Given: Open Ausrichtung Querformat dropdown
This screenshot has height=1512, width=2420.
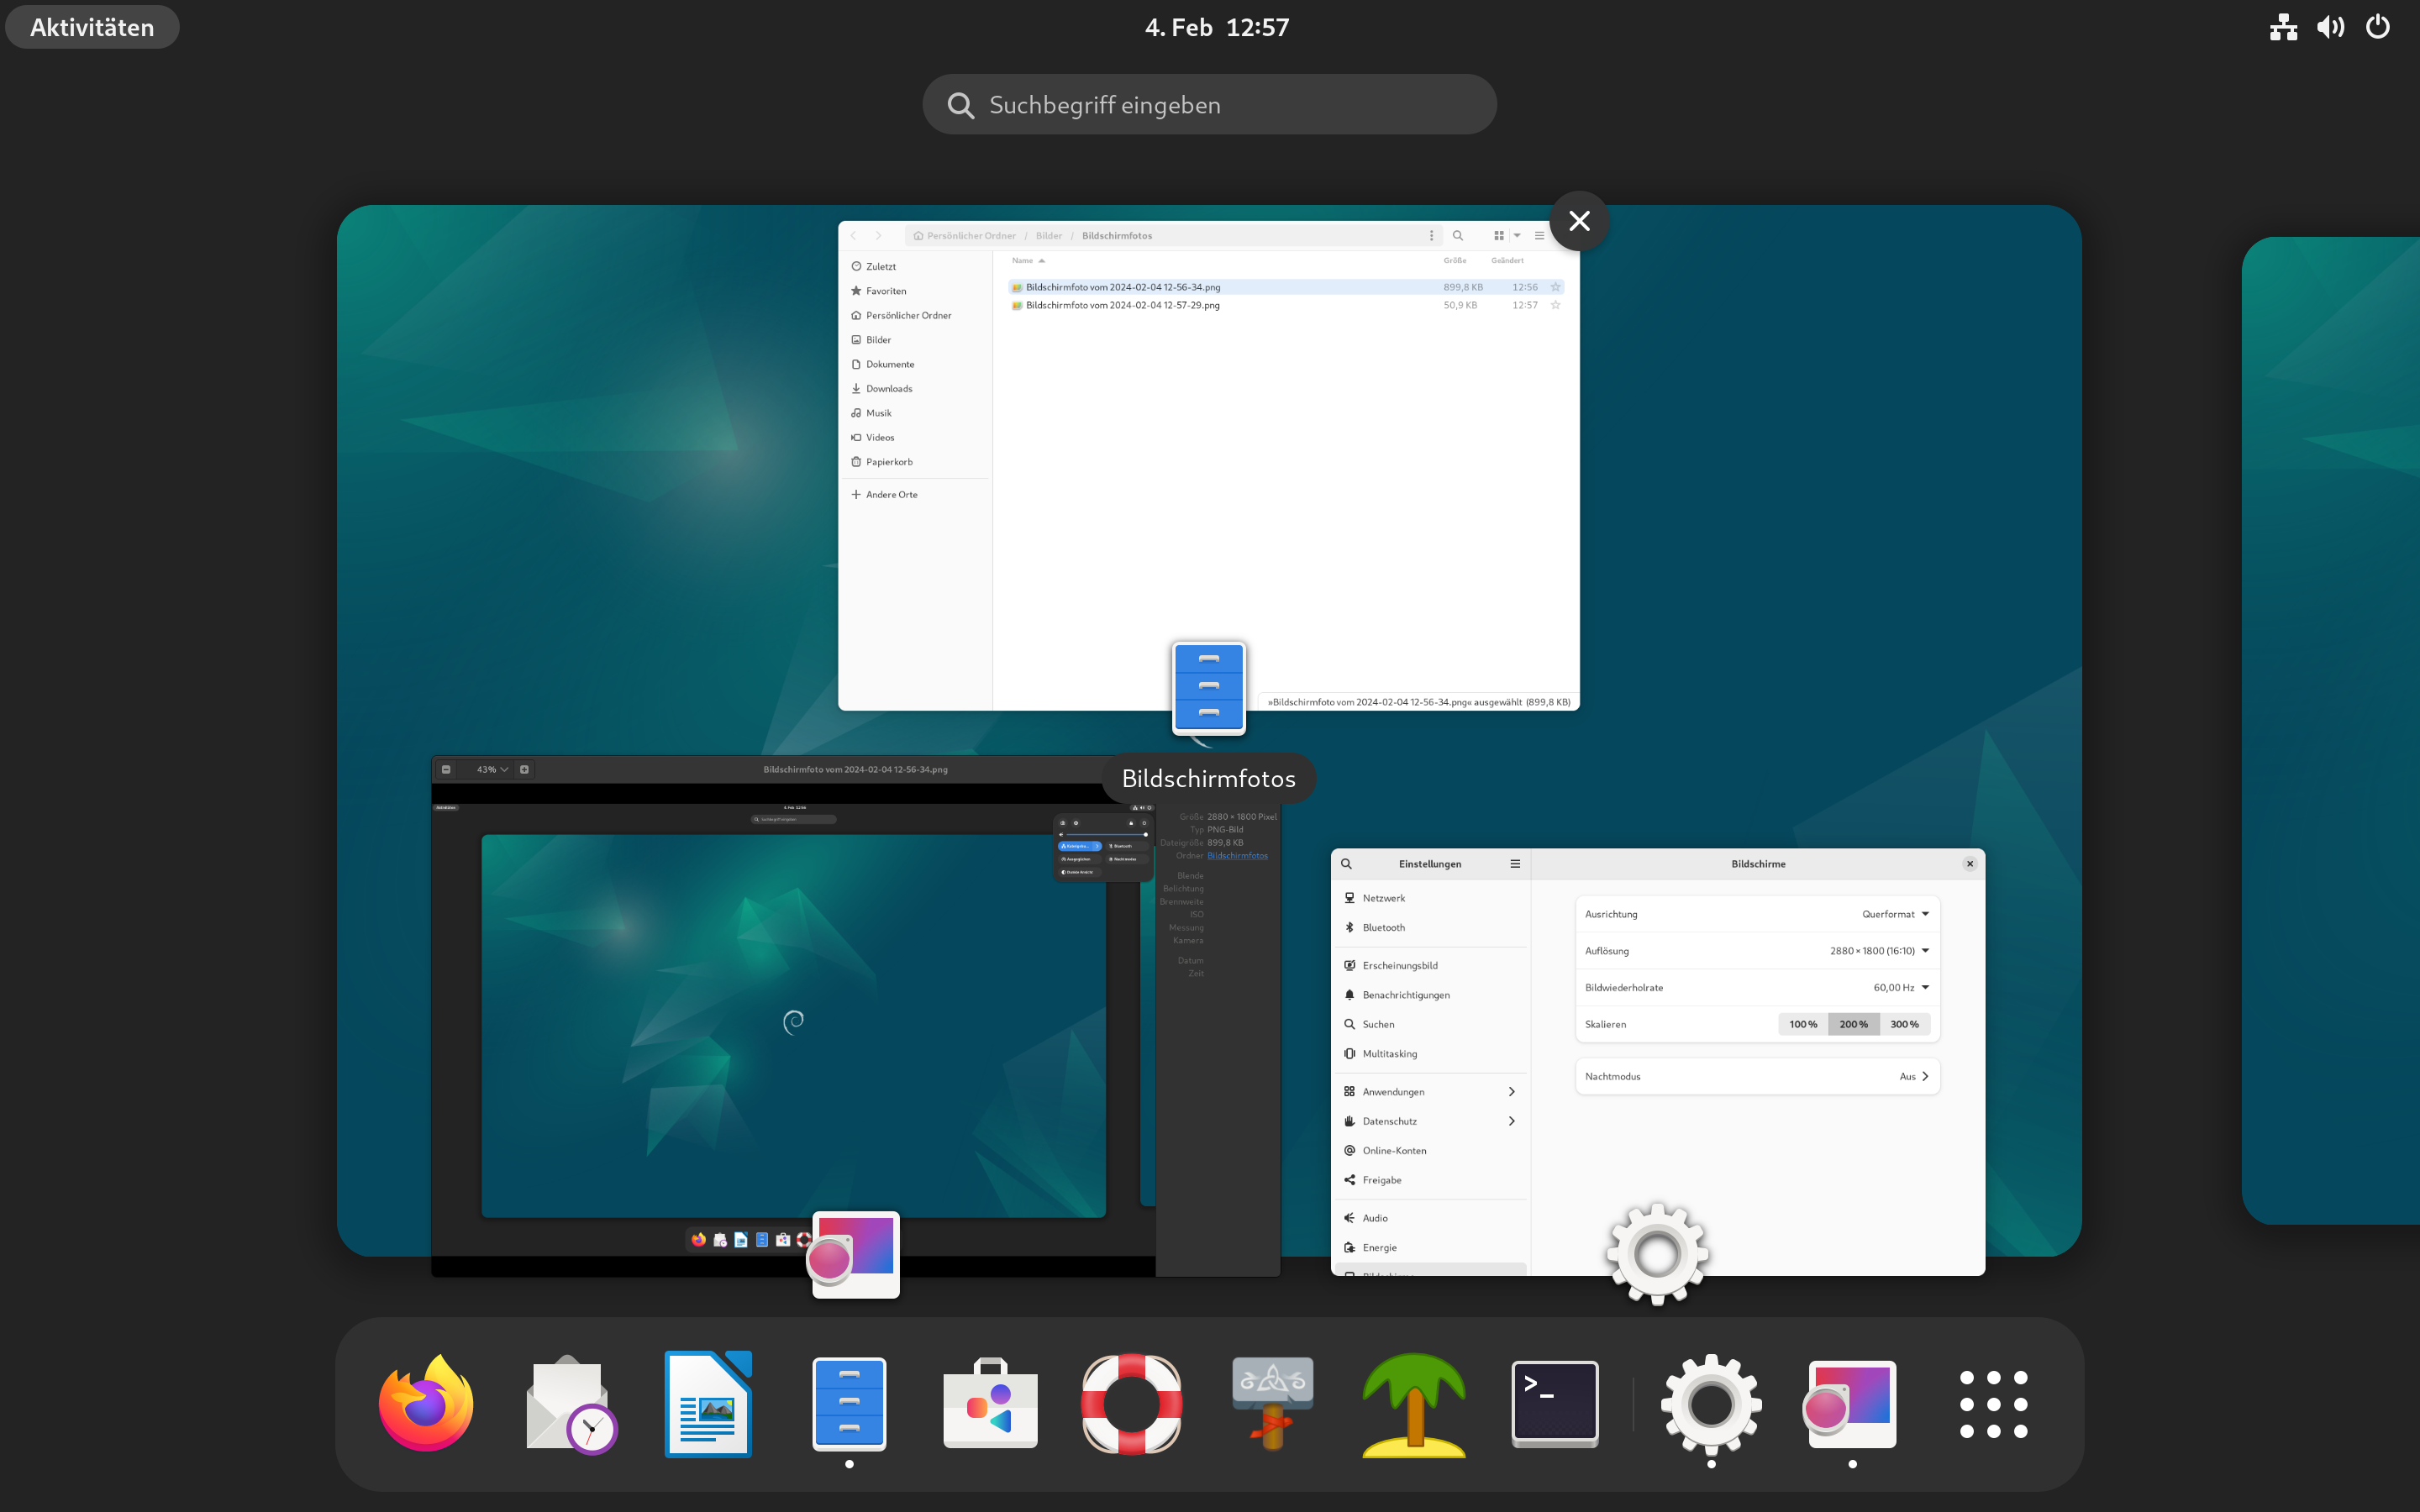Looking at the screenshot, I should pos(1895,914).
